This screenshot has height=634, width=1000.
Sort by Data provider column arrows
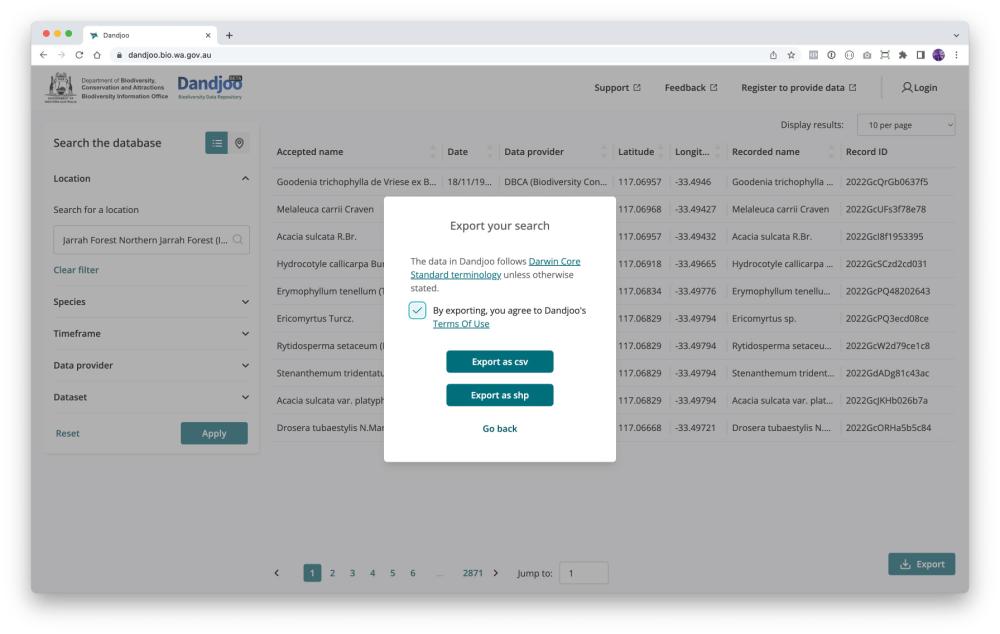[x=603, y=152]
